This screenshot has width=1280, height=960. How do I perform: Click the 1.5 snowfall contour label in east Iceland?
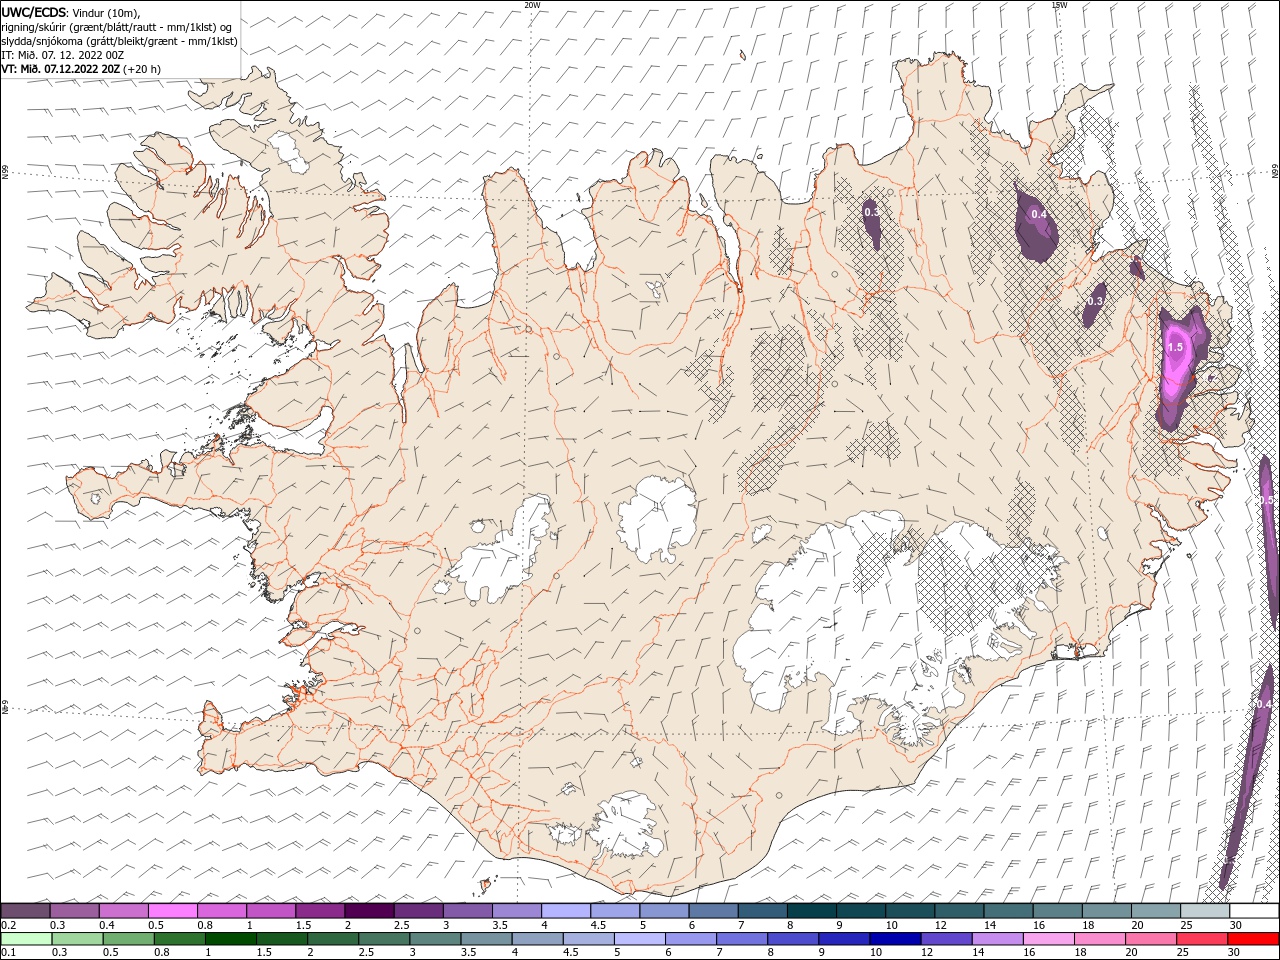(x=1175, y=347)
